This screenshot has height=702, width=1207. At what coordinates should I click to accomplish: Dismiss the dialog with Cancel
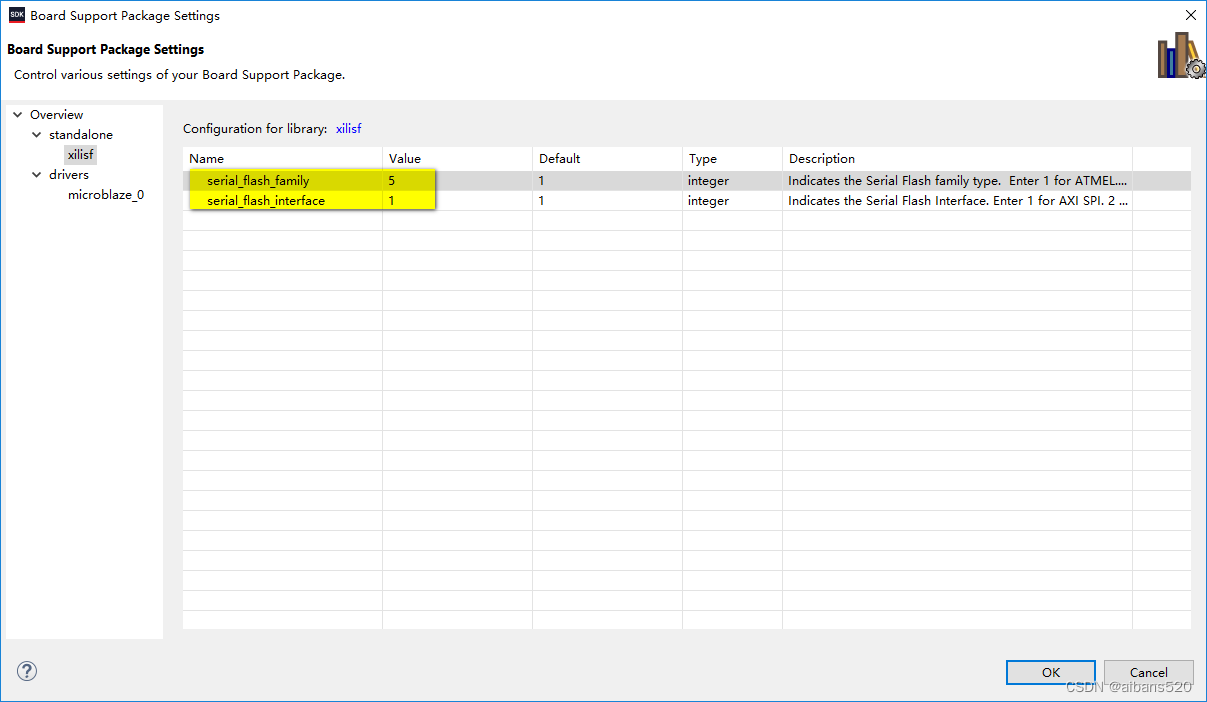pyautogui.click(x=1148, y=672)
